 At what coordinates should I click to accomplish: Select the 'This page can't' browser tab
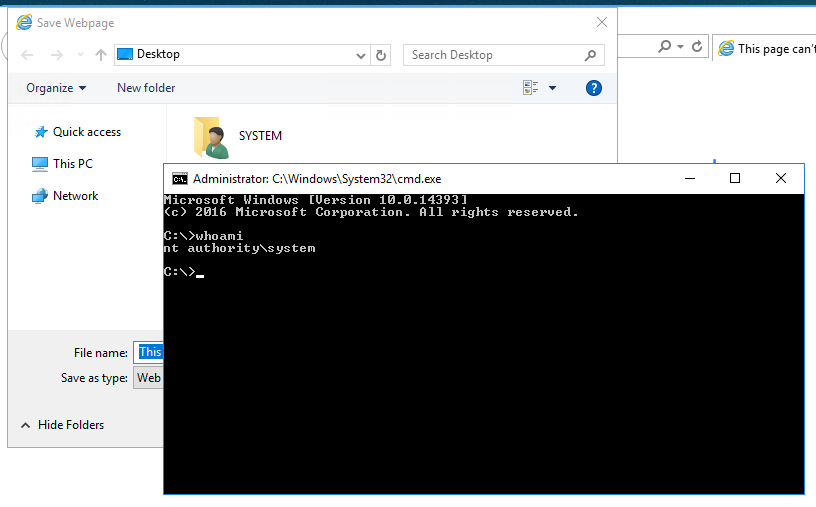pyautogui.click(x=764, y=49)
